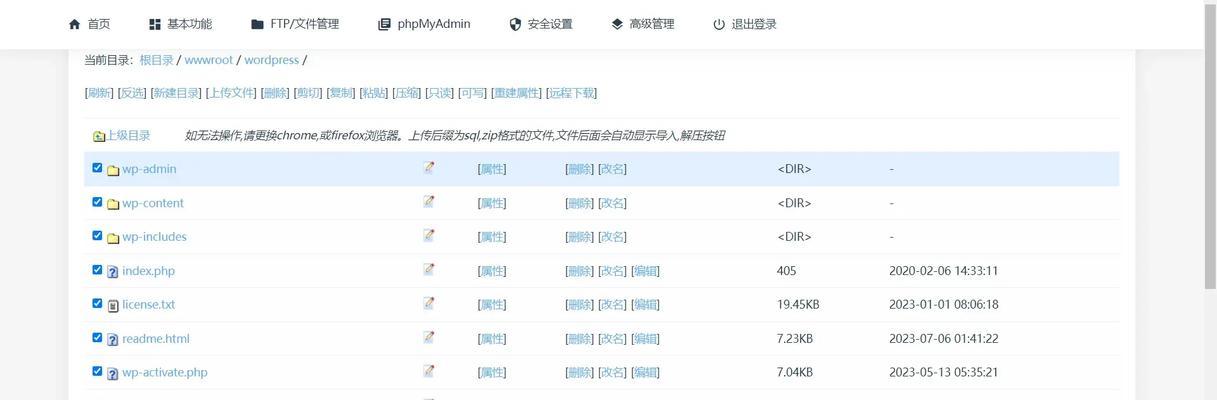Click 删除 for wp-content
1217x400 pixels.
(580, 203)
